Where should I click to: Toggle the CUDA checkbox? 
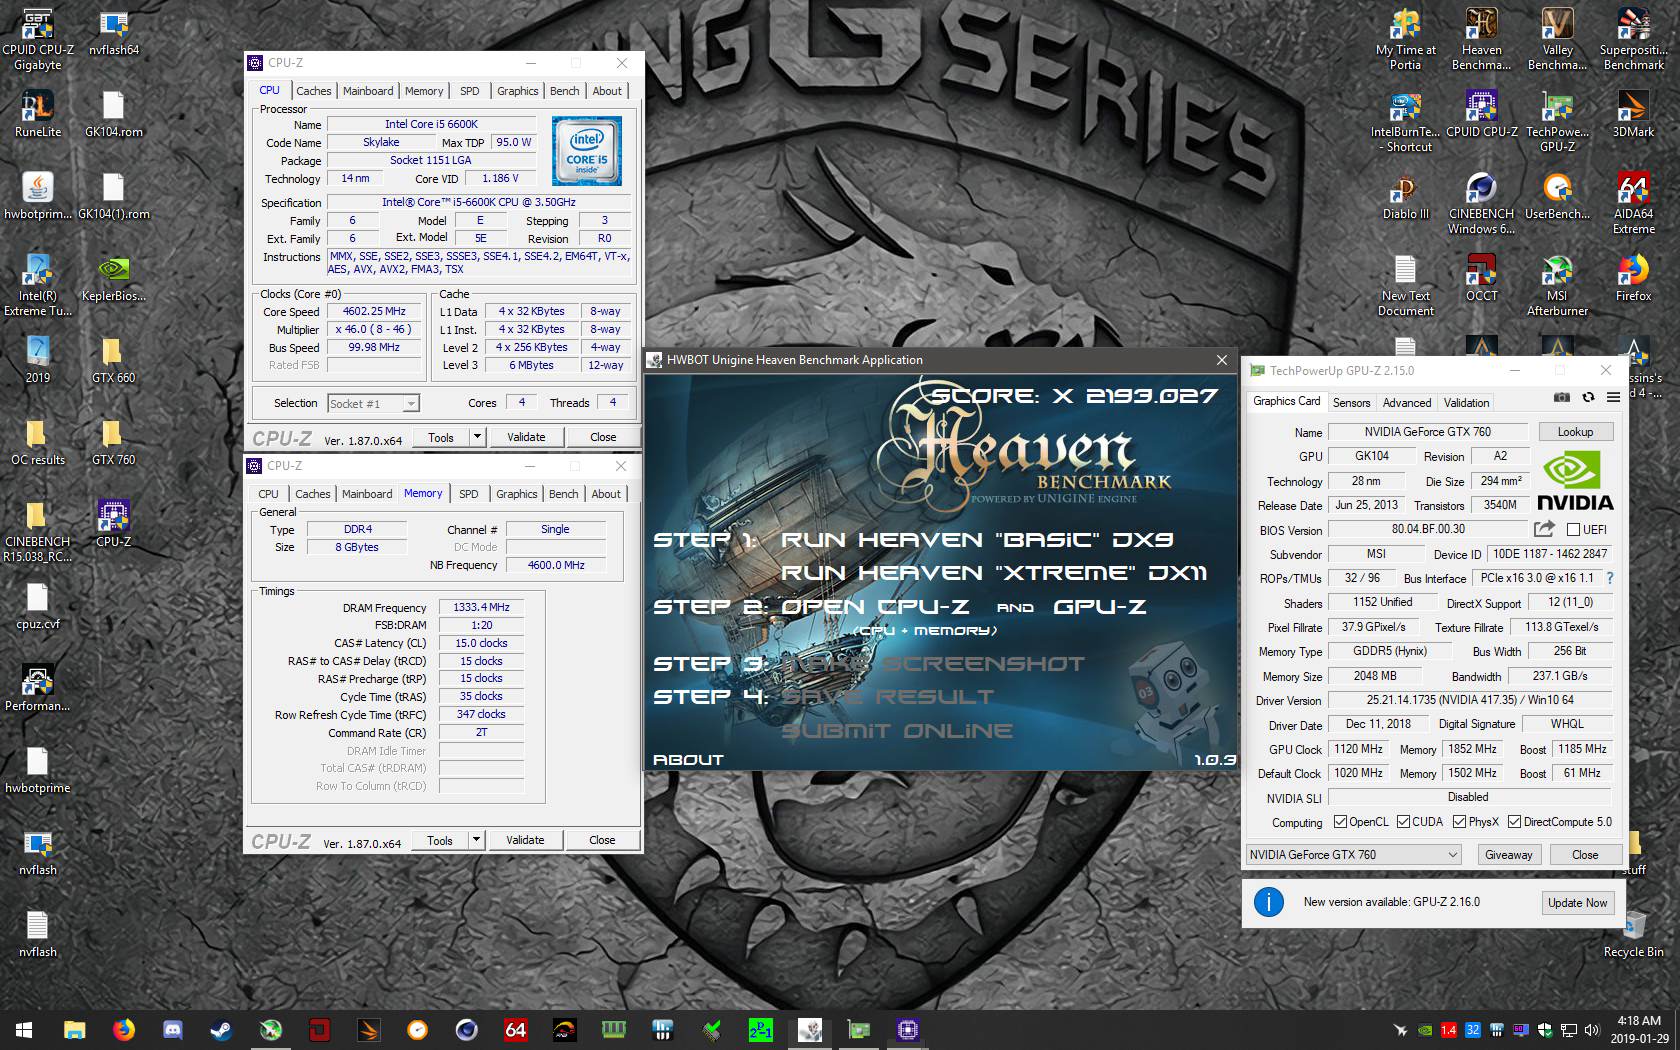pos(1403,822)
